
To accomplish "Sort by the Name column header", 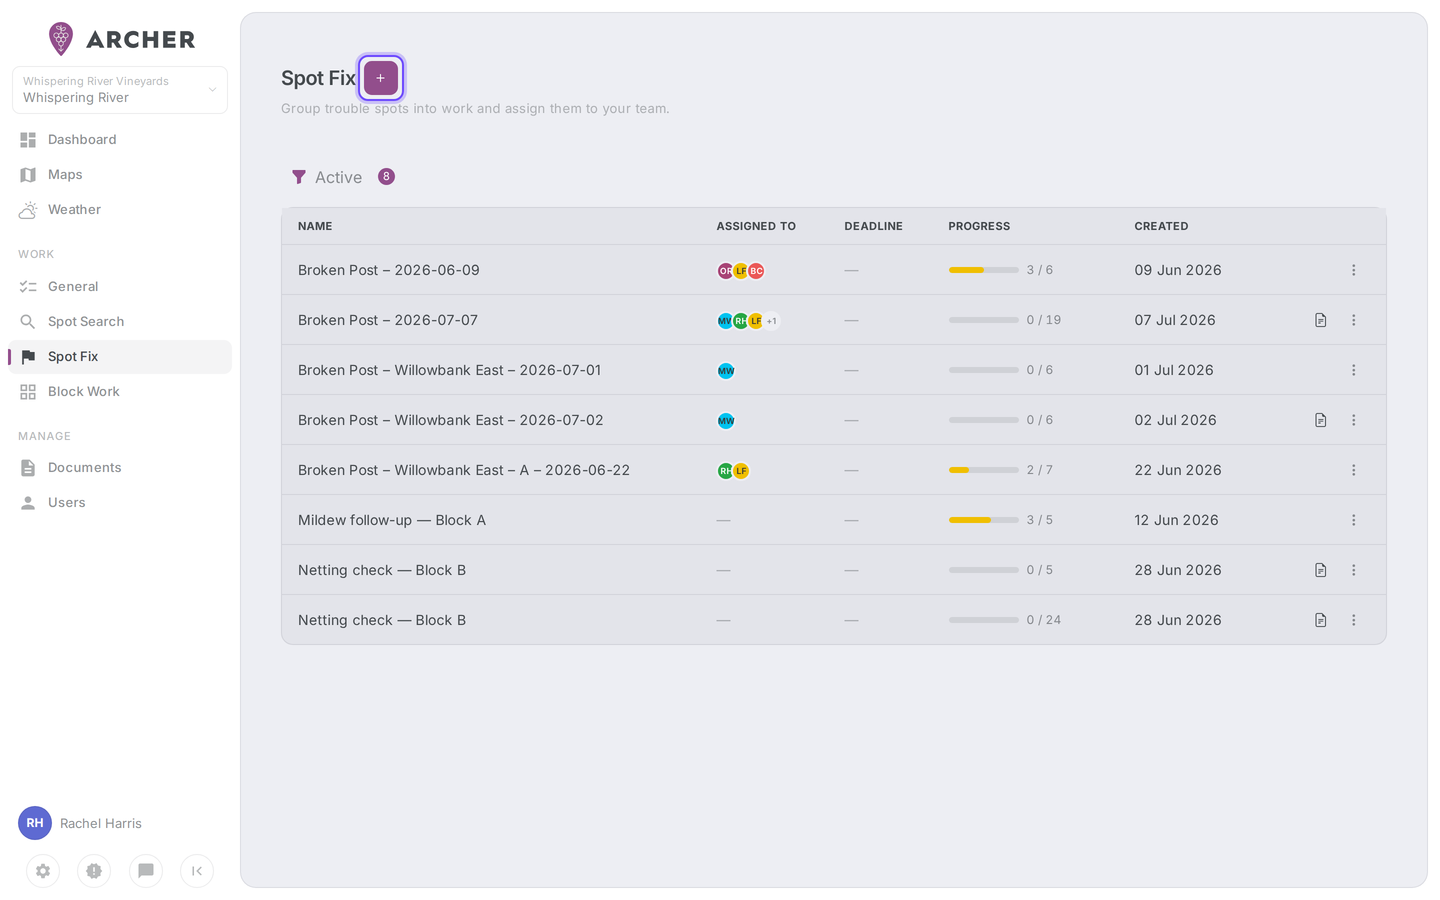I will (315, 226).
